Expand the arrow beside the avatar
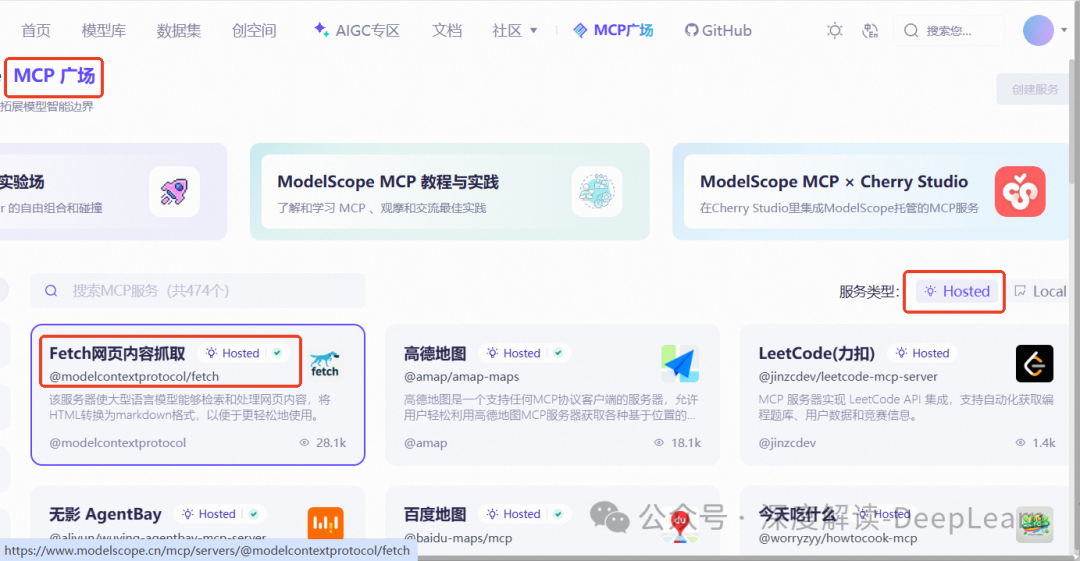 click(x=1064, y=30)
